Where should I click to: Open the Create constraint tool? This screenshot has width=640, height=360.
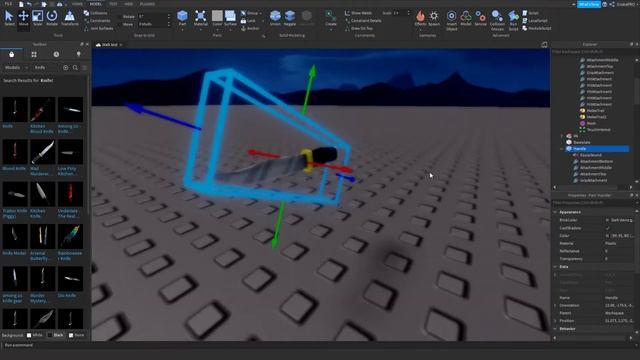point(331,18)
